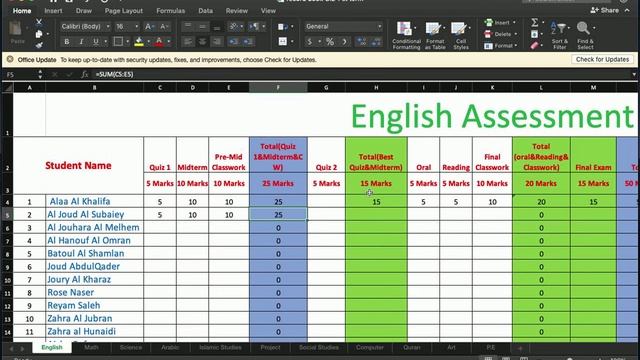This screenshot has height=360, width=640.
Task: Apply percent style format
Action: pyautogui.click(x=330, y=42)
